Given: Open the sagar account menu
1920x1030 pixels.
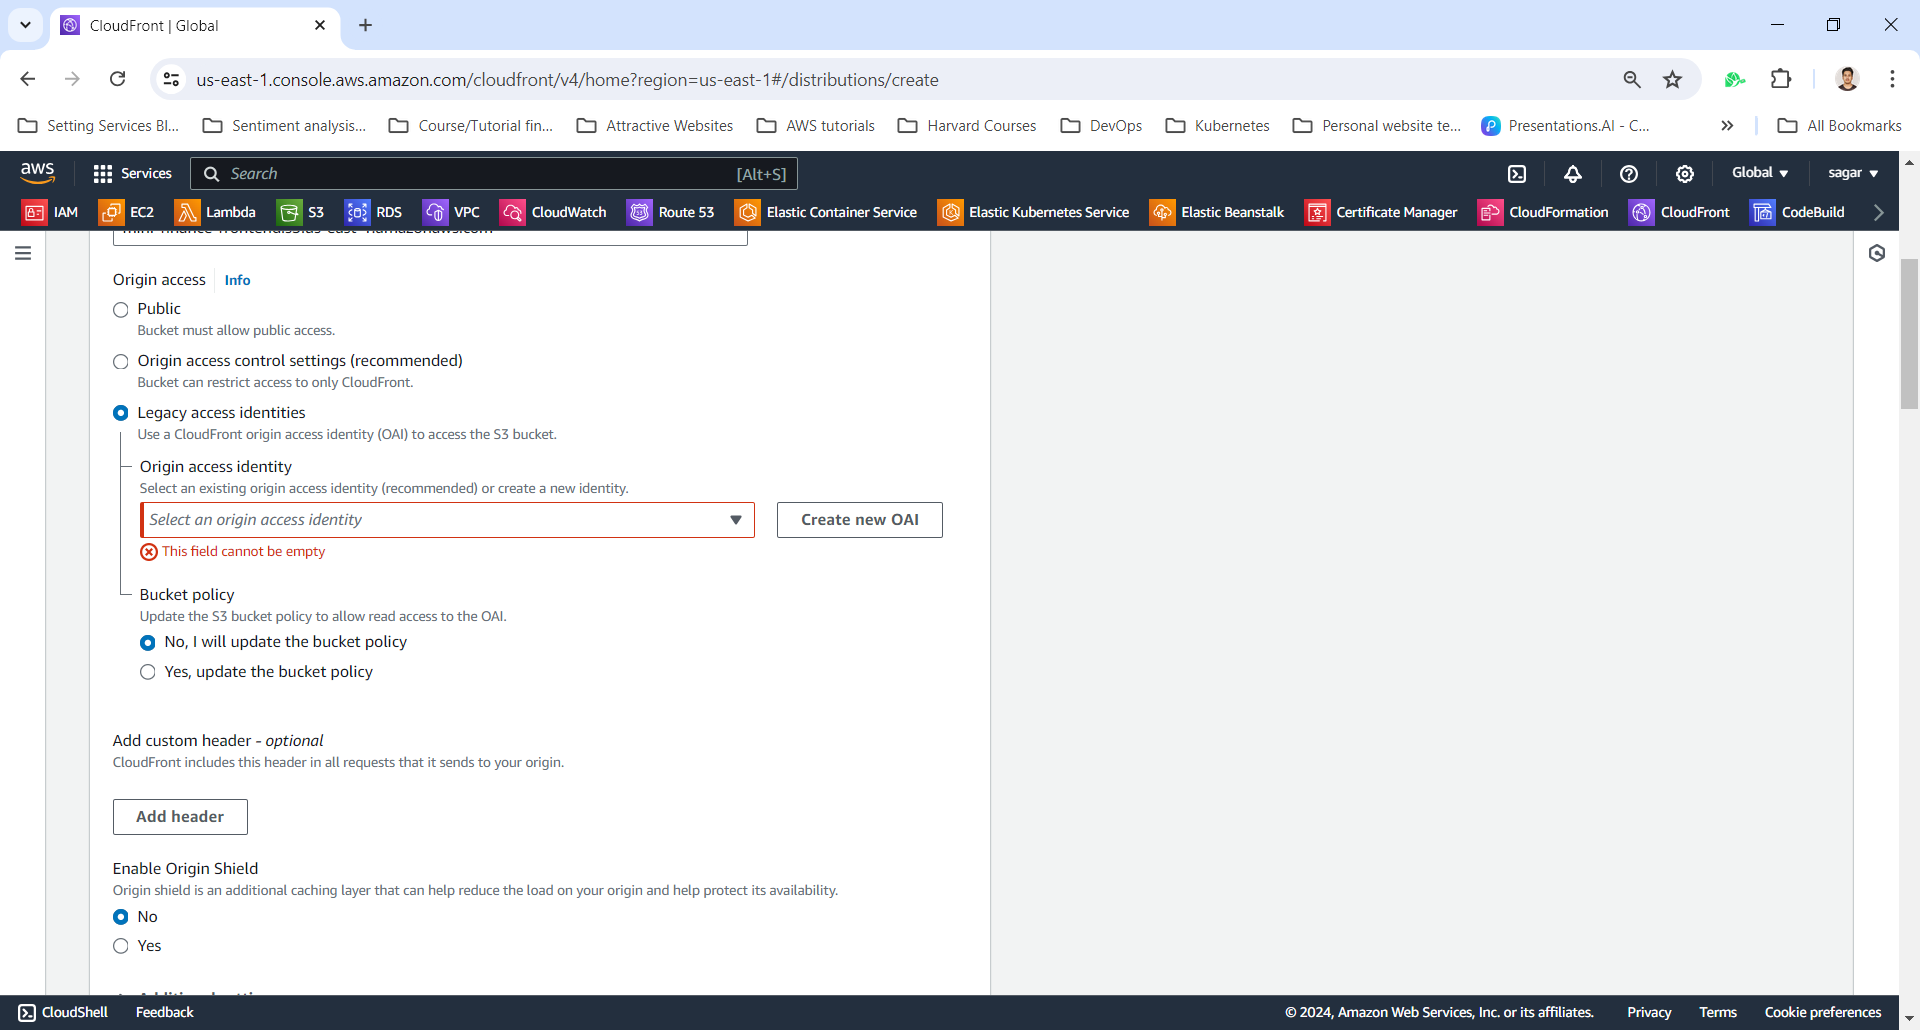Looking at the screenshot, I should (x=1852, y=173).
